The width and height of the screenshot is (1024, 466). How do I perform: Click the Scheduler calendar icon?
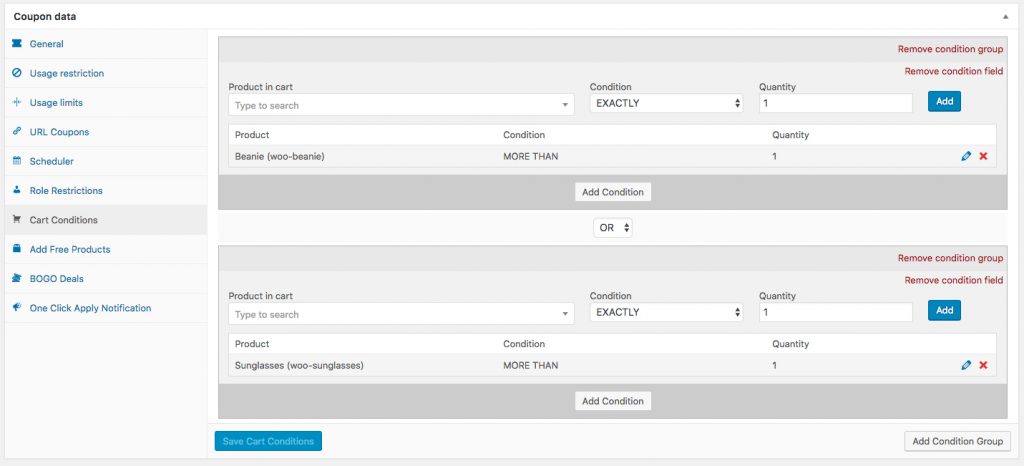tap(17, 161)
